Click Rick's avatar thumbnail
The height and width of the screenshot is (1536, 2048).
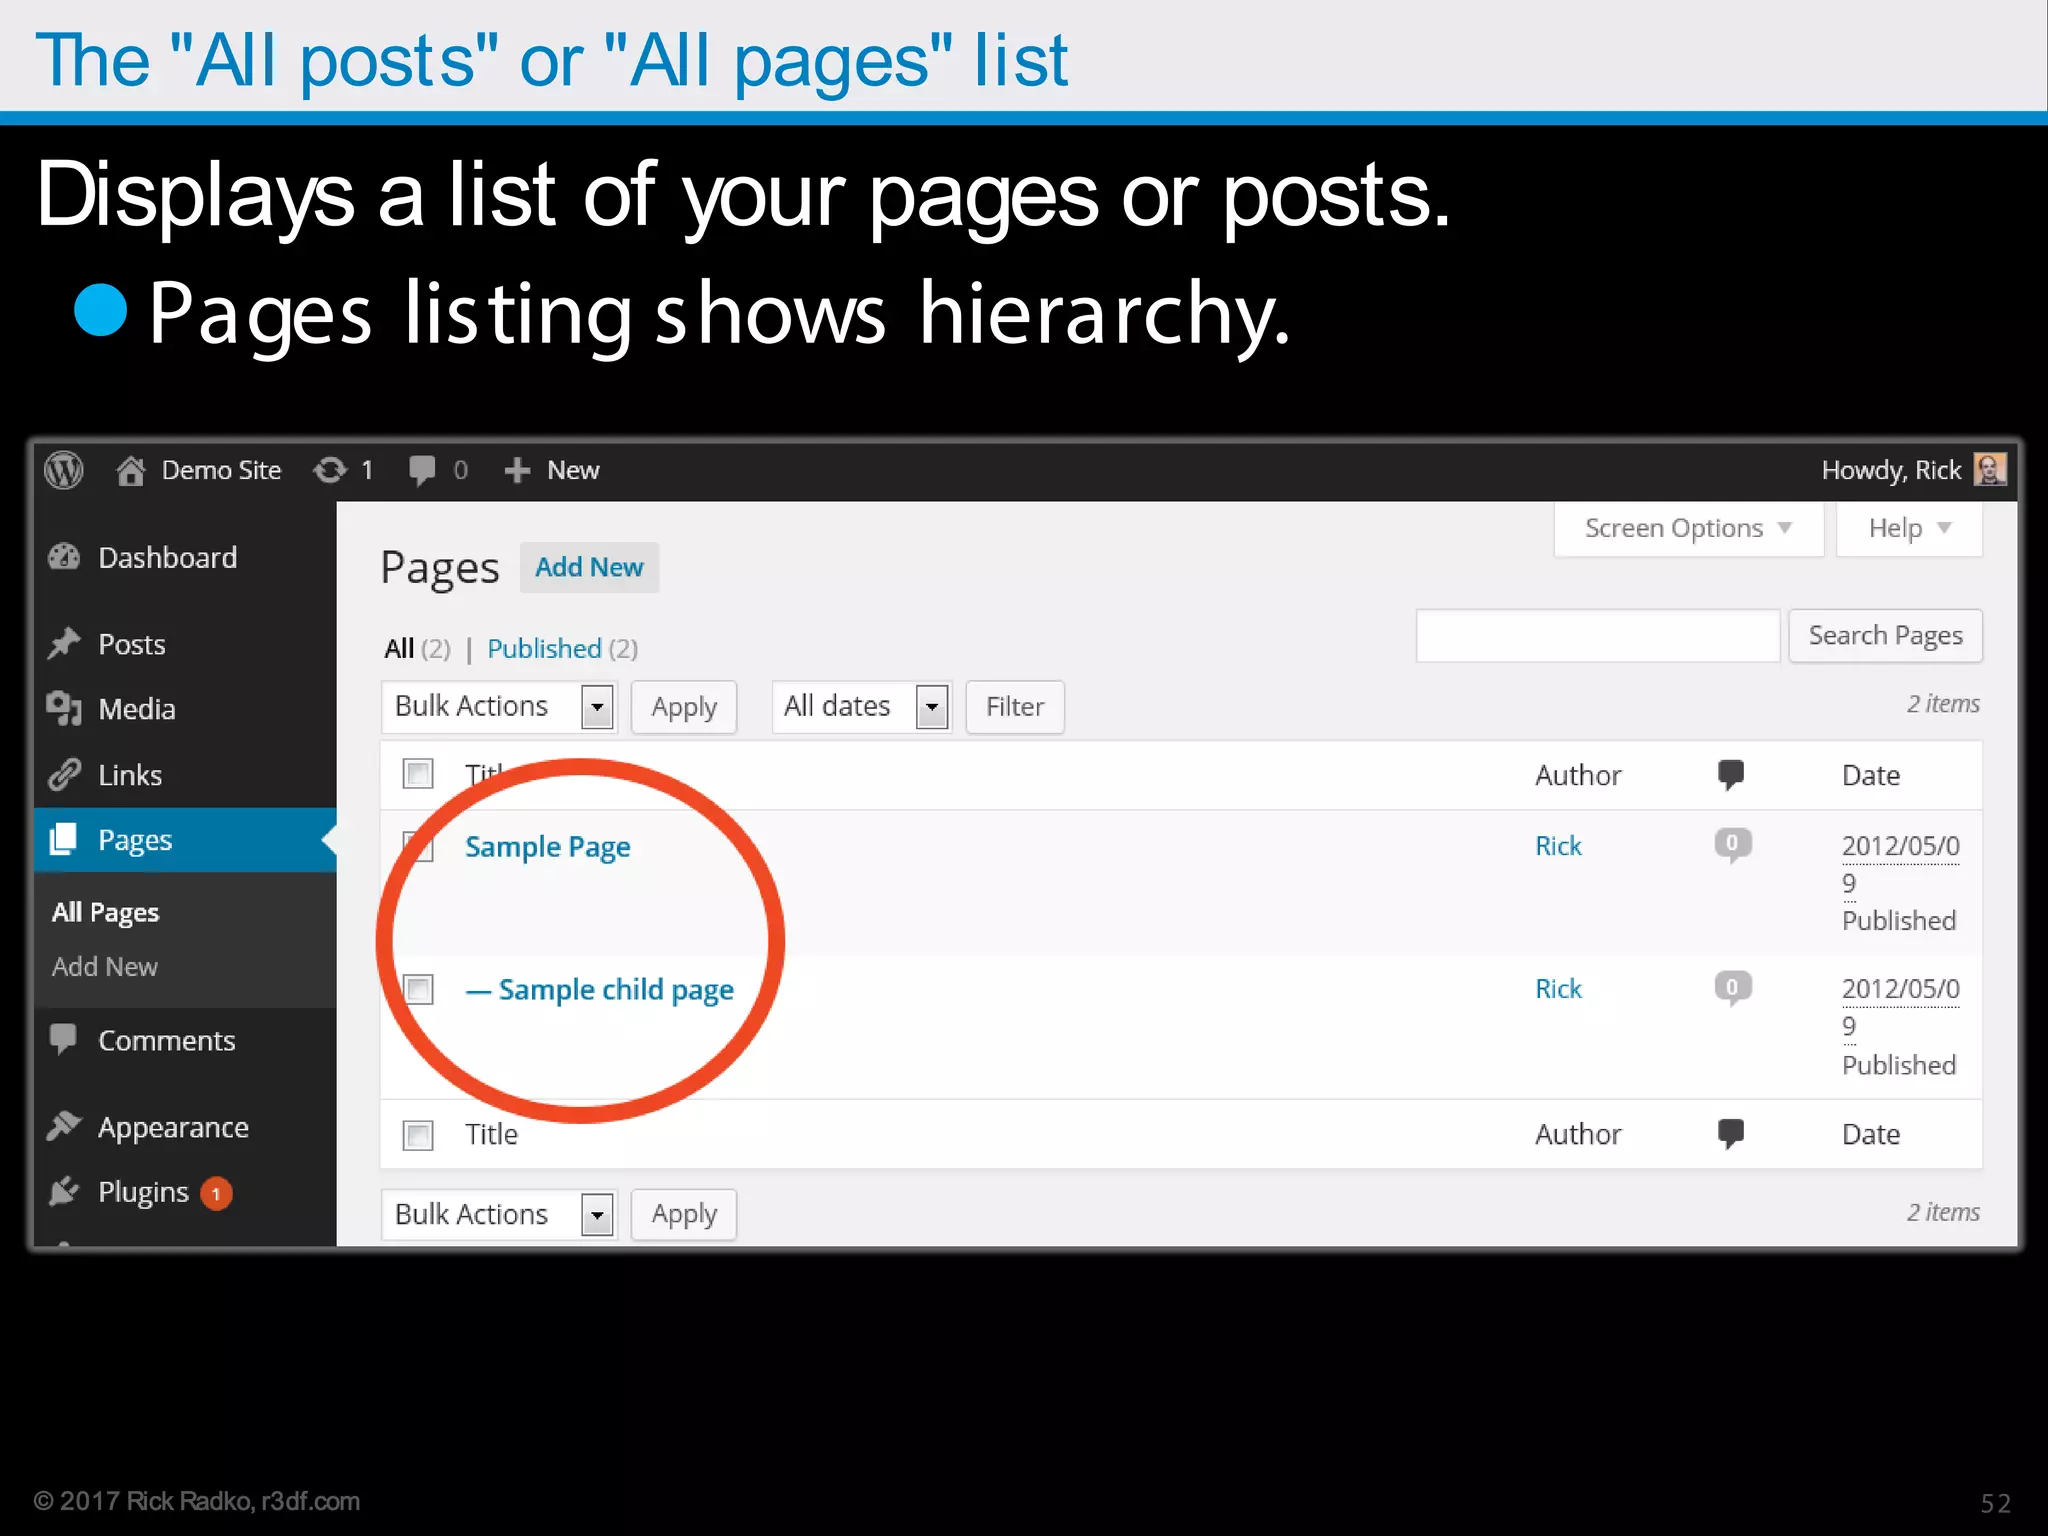click(x=1989, y=469)
